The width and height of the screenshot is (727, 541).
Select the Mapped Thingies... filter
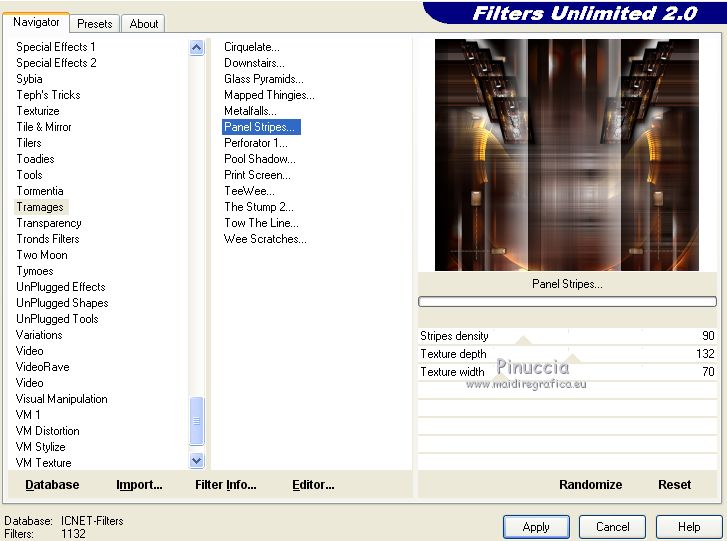click(269, 95)
